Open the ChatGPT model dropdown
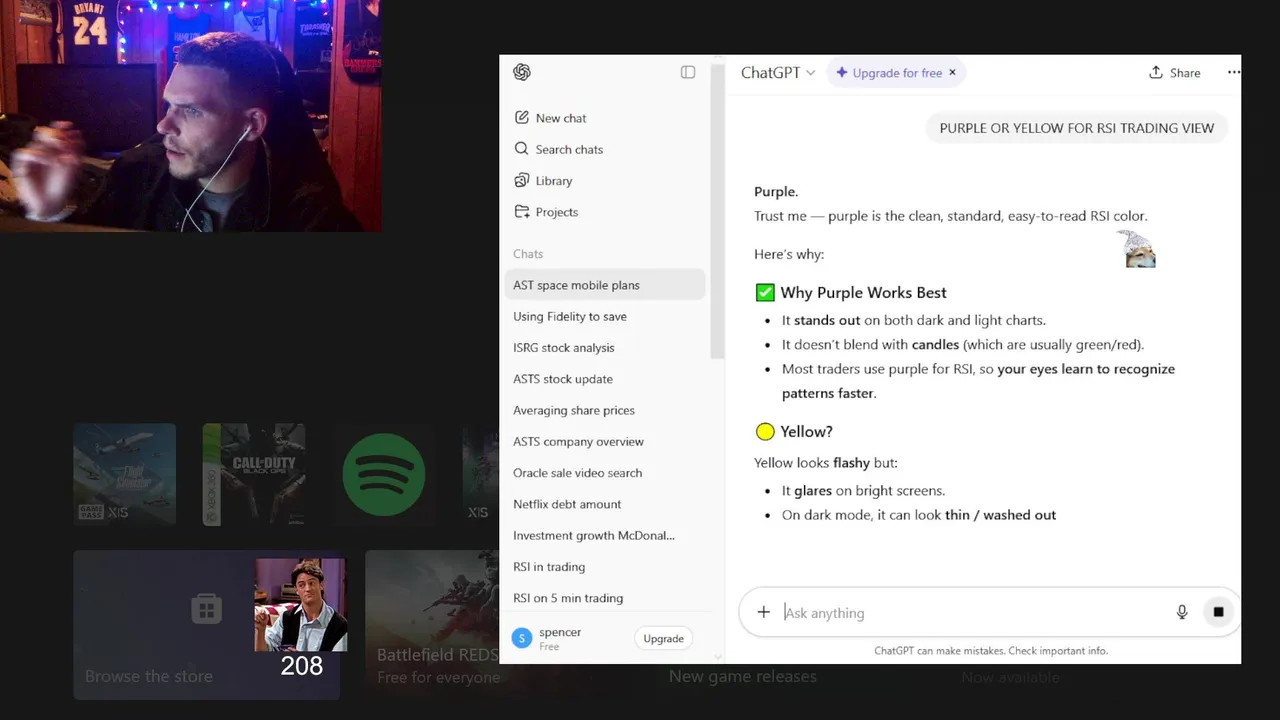The image size is (1280, 720). [x=778, y=73]
